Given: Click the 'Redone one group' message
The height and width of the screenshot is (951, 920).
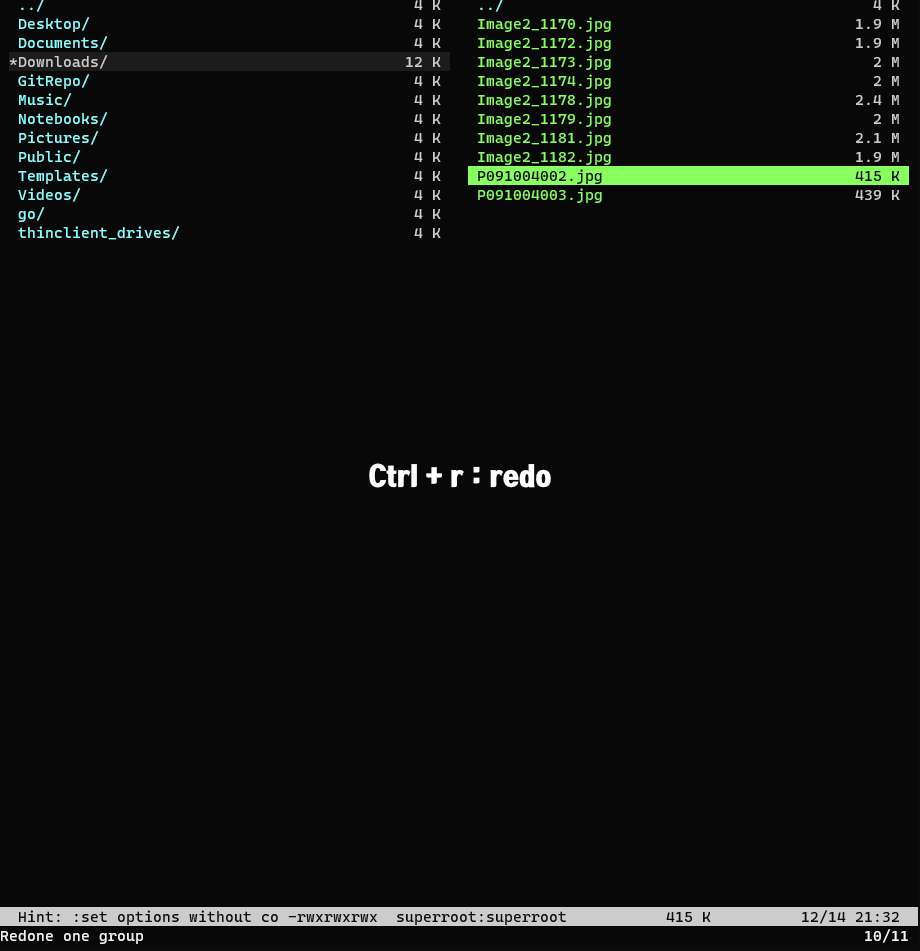Looking at the screenshot, I should (x=72, y=936).
